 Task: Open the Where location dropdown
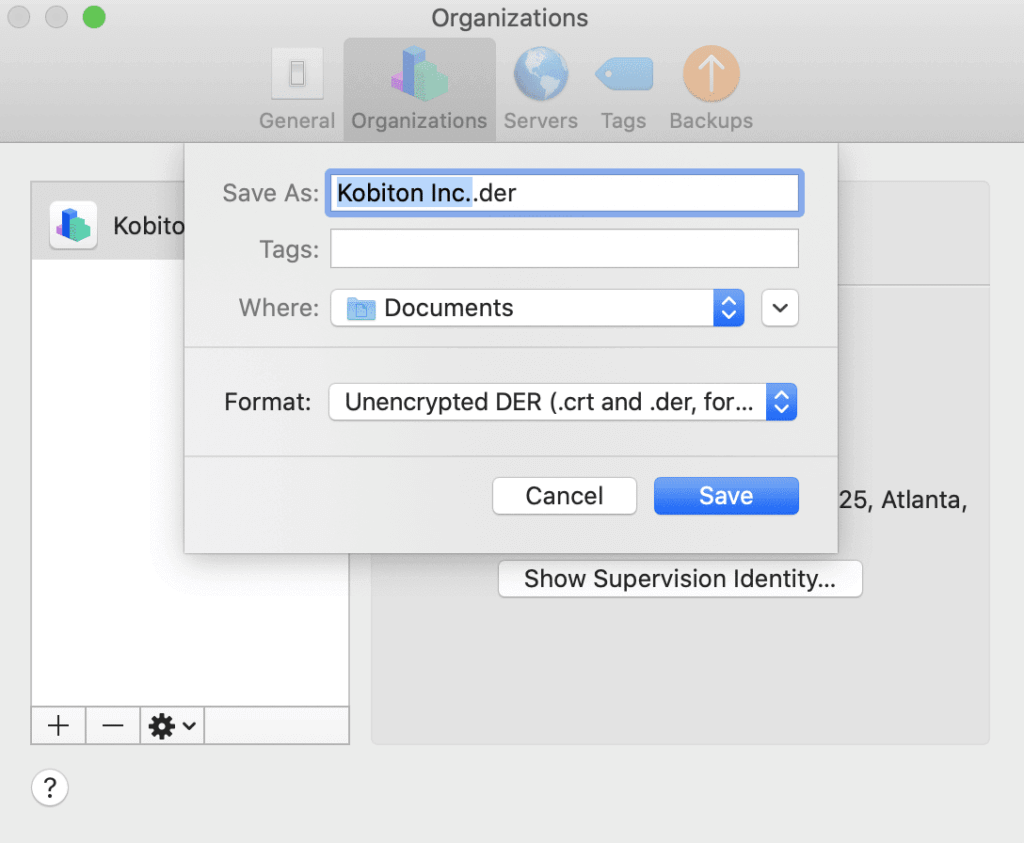click(x=731, y=308)
